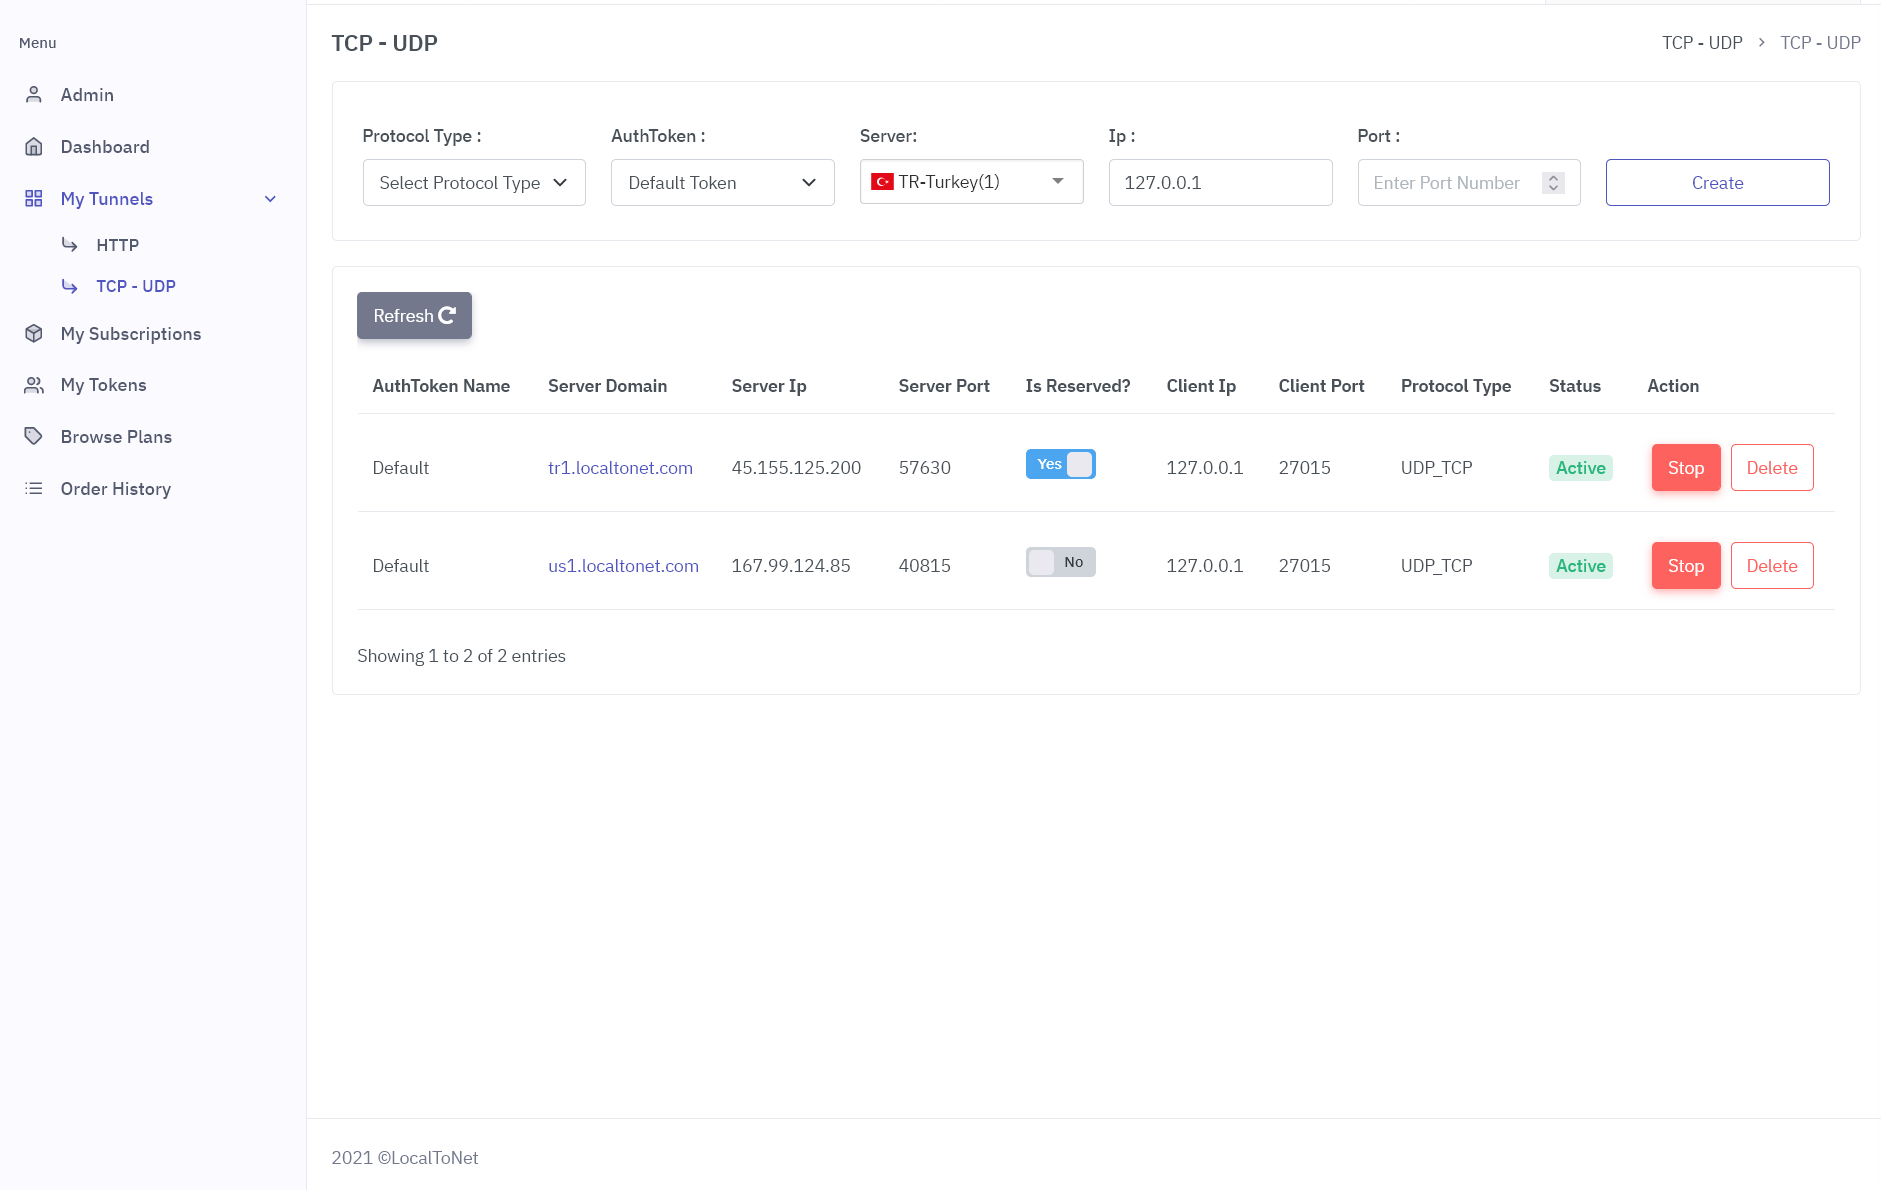Open the Select Protocol Type dropdown

pos(474,183)
